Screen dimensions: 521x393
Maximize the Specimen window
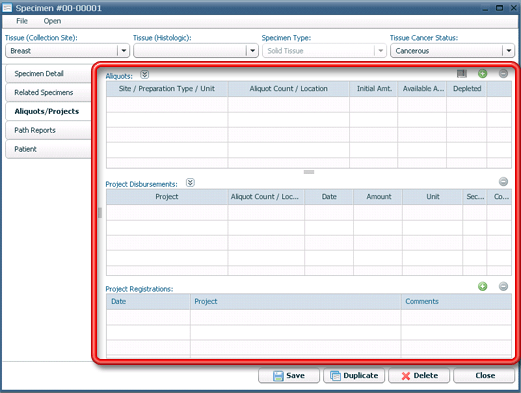(x=499, y=7)
